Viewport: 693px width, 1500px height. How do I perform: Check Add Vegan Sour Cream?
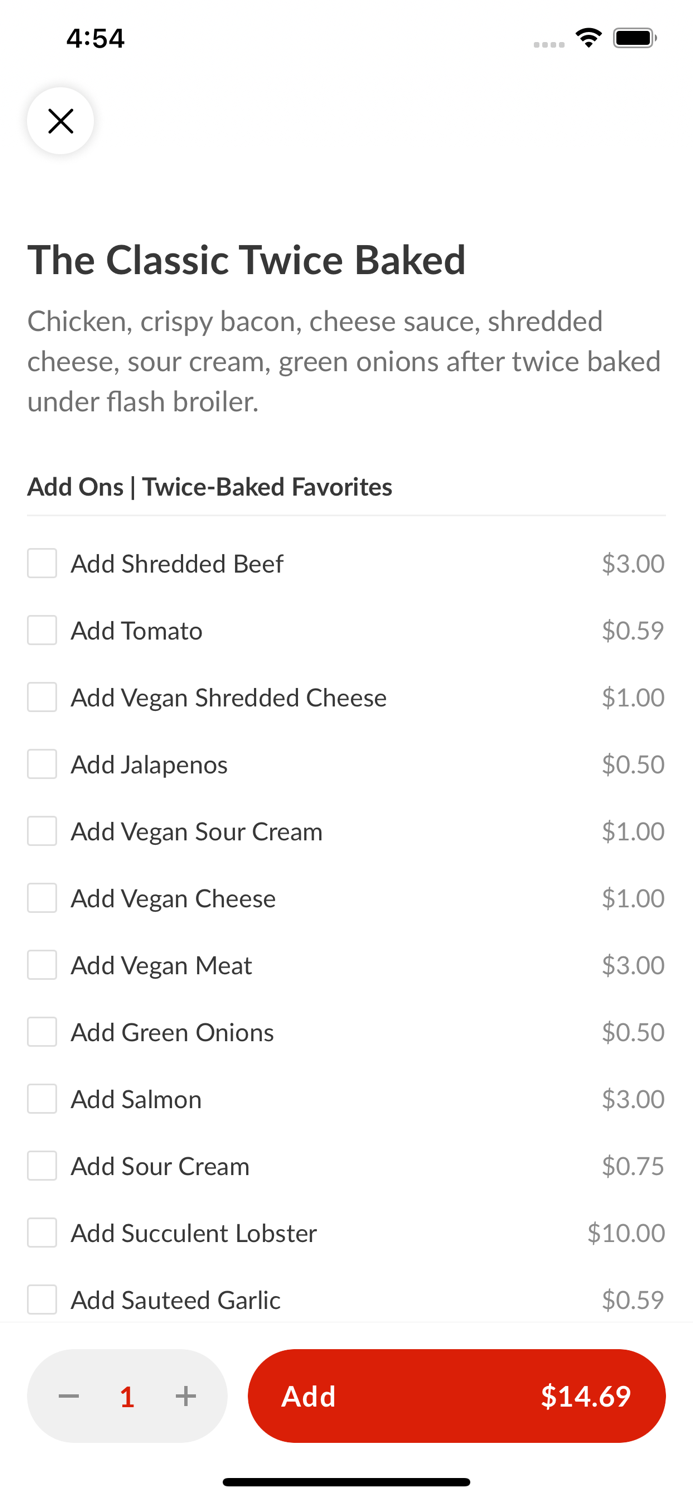point(41,831)
